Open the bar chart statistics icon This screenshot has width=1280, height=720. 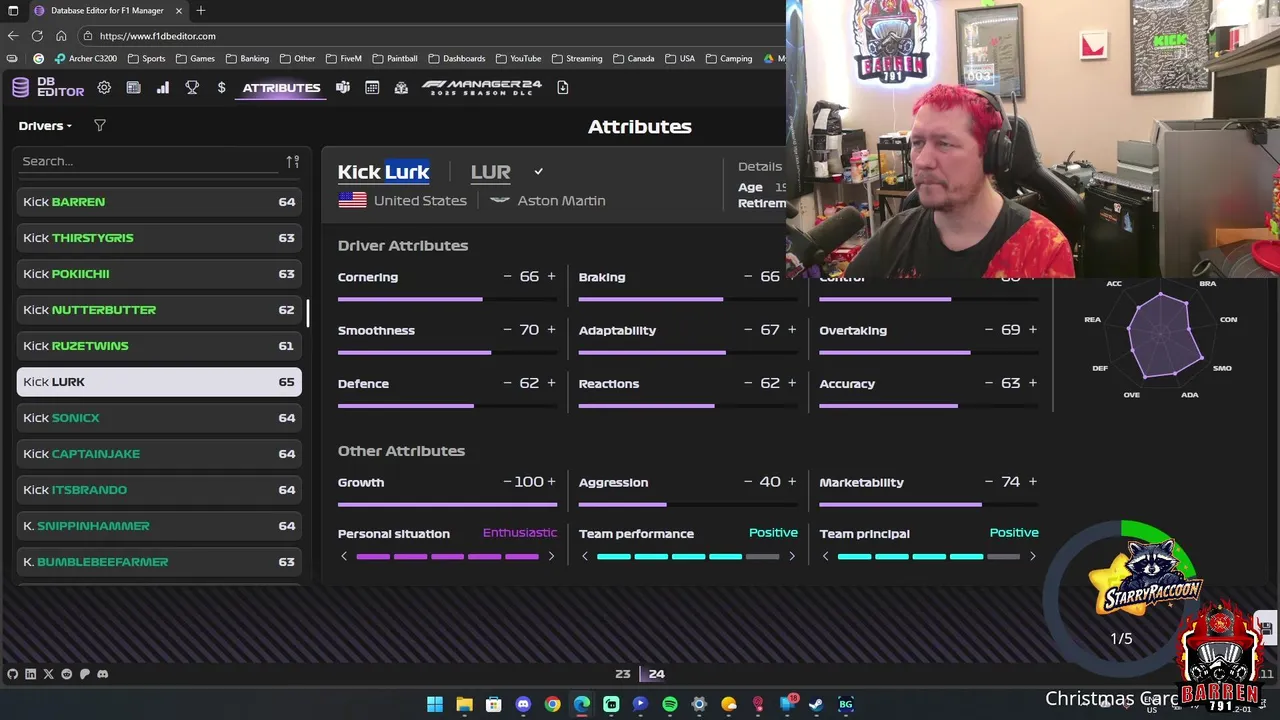(162, 88)
